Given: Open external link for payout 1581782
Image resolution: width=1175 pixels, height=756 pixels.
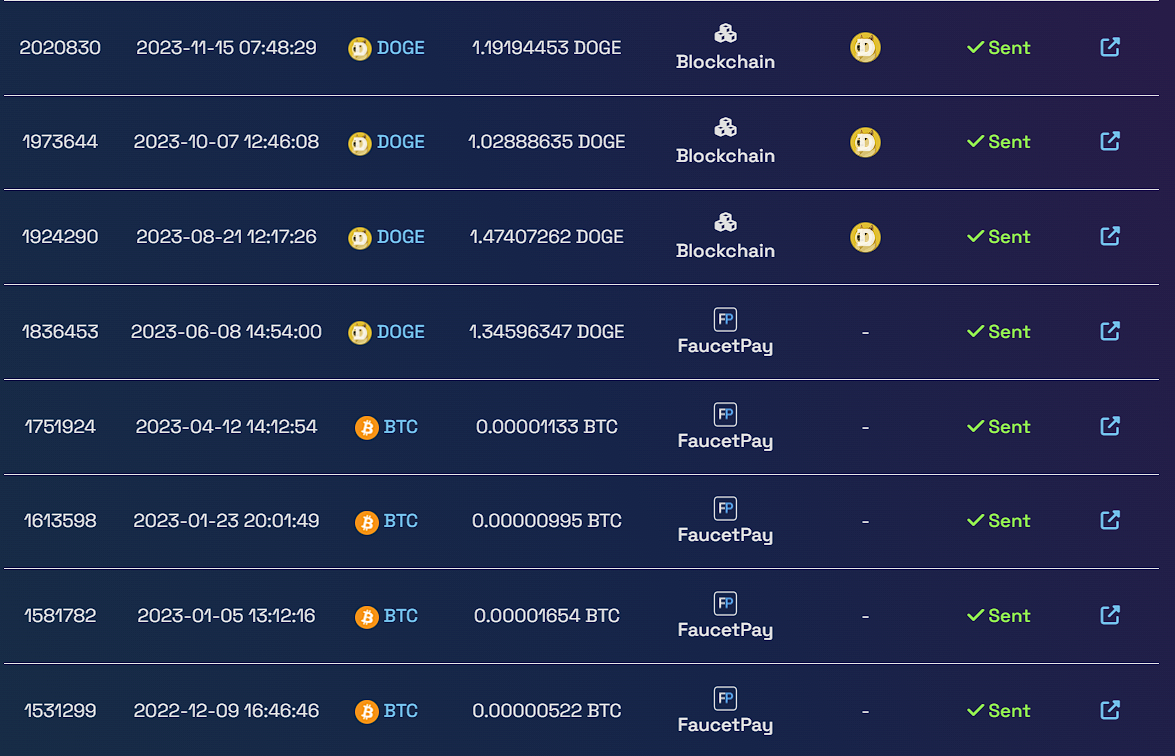Looking at the screenshot, I should [x=1109, y=615].
